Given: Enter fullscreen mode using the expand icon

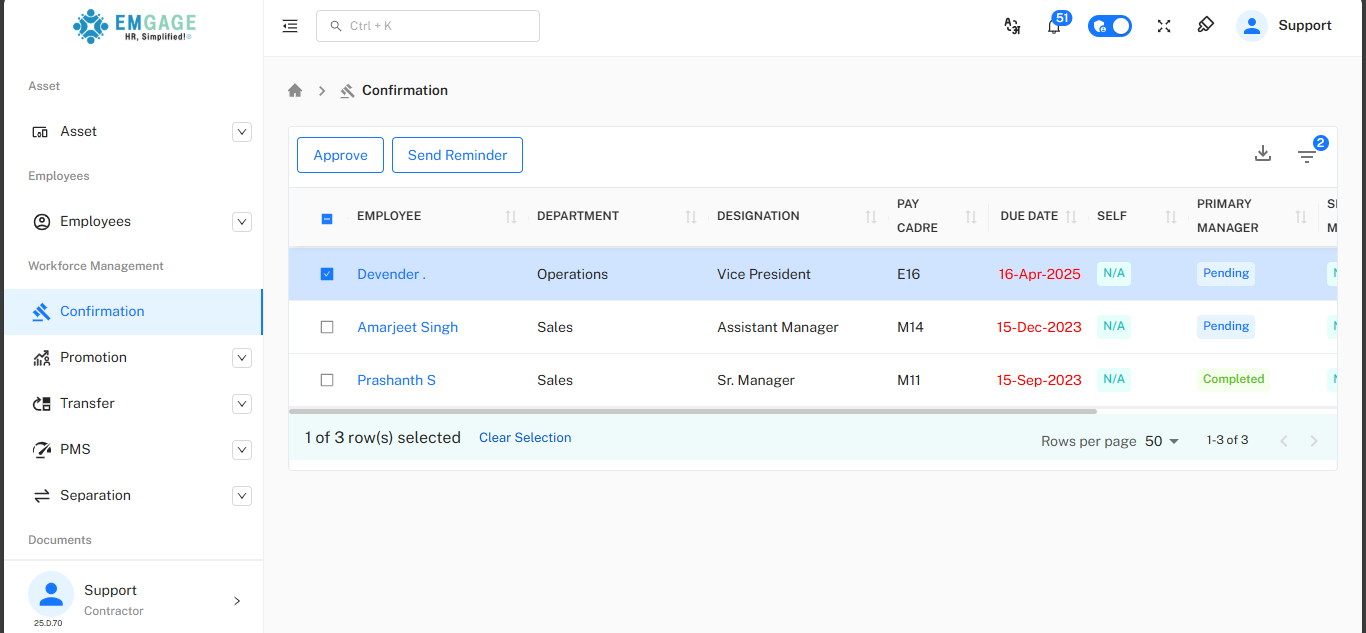Looking at the screenshot, I should (x=1164, y=26).
